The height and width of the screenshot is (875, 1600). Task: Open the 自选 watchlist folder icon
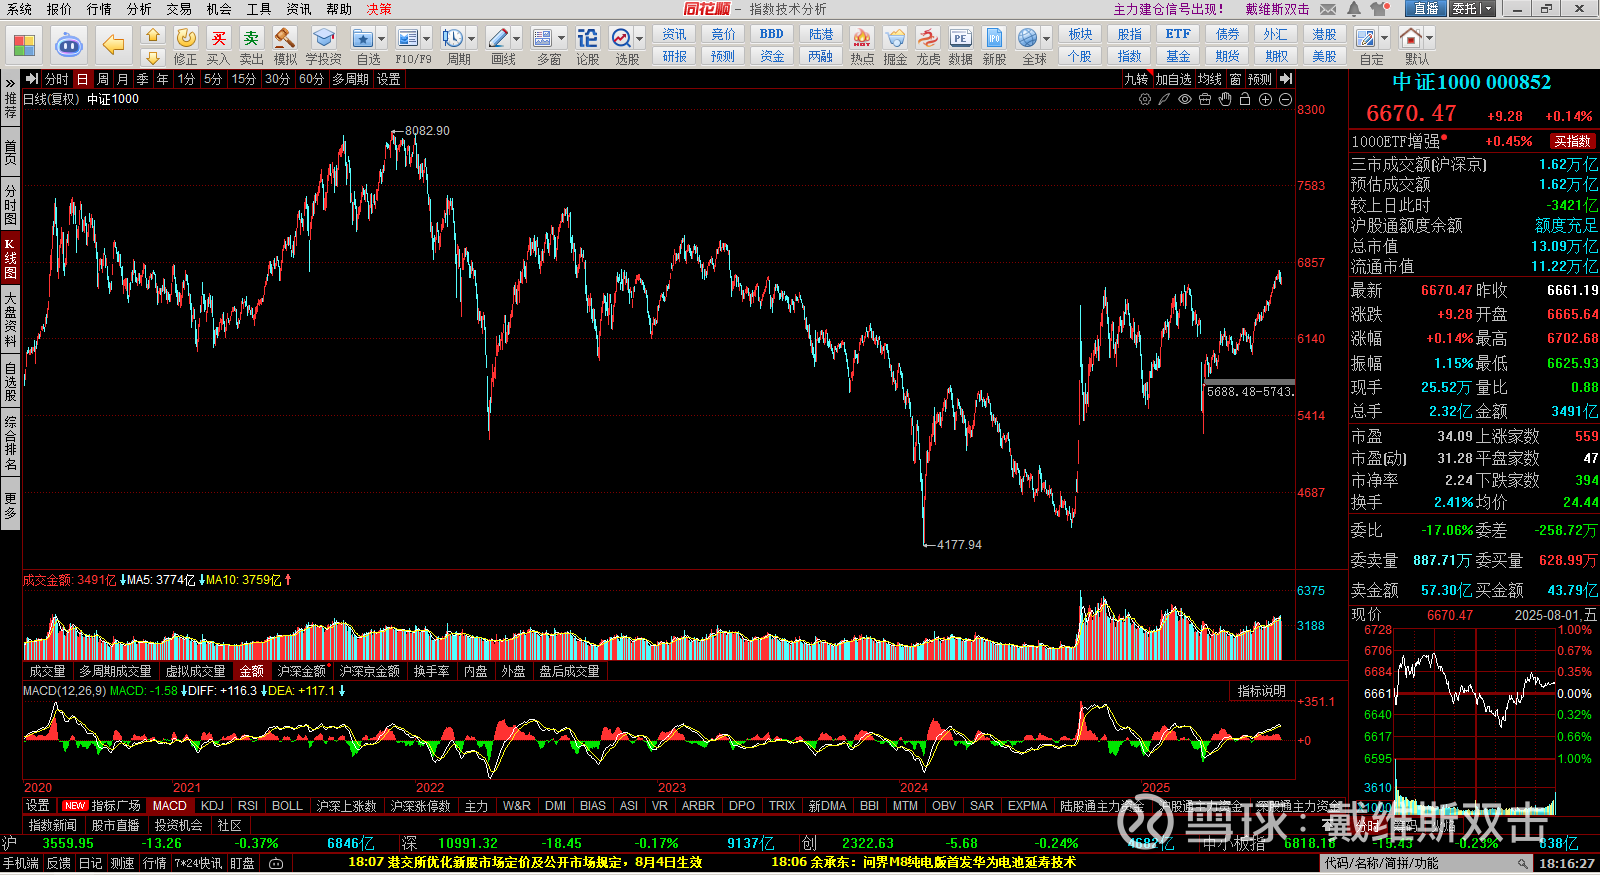(363, 38)
